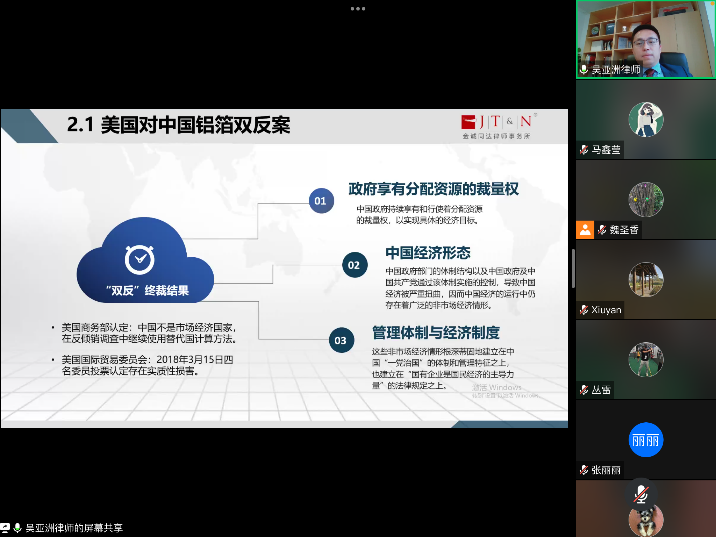Click 张丽丽's muted microphone icon

584,470
